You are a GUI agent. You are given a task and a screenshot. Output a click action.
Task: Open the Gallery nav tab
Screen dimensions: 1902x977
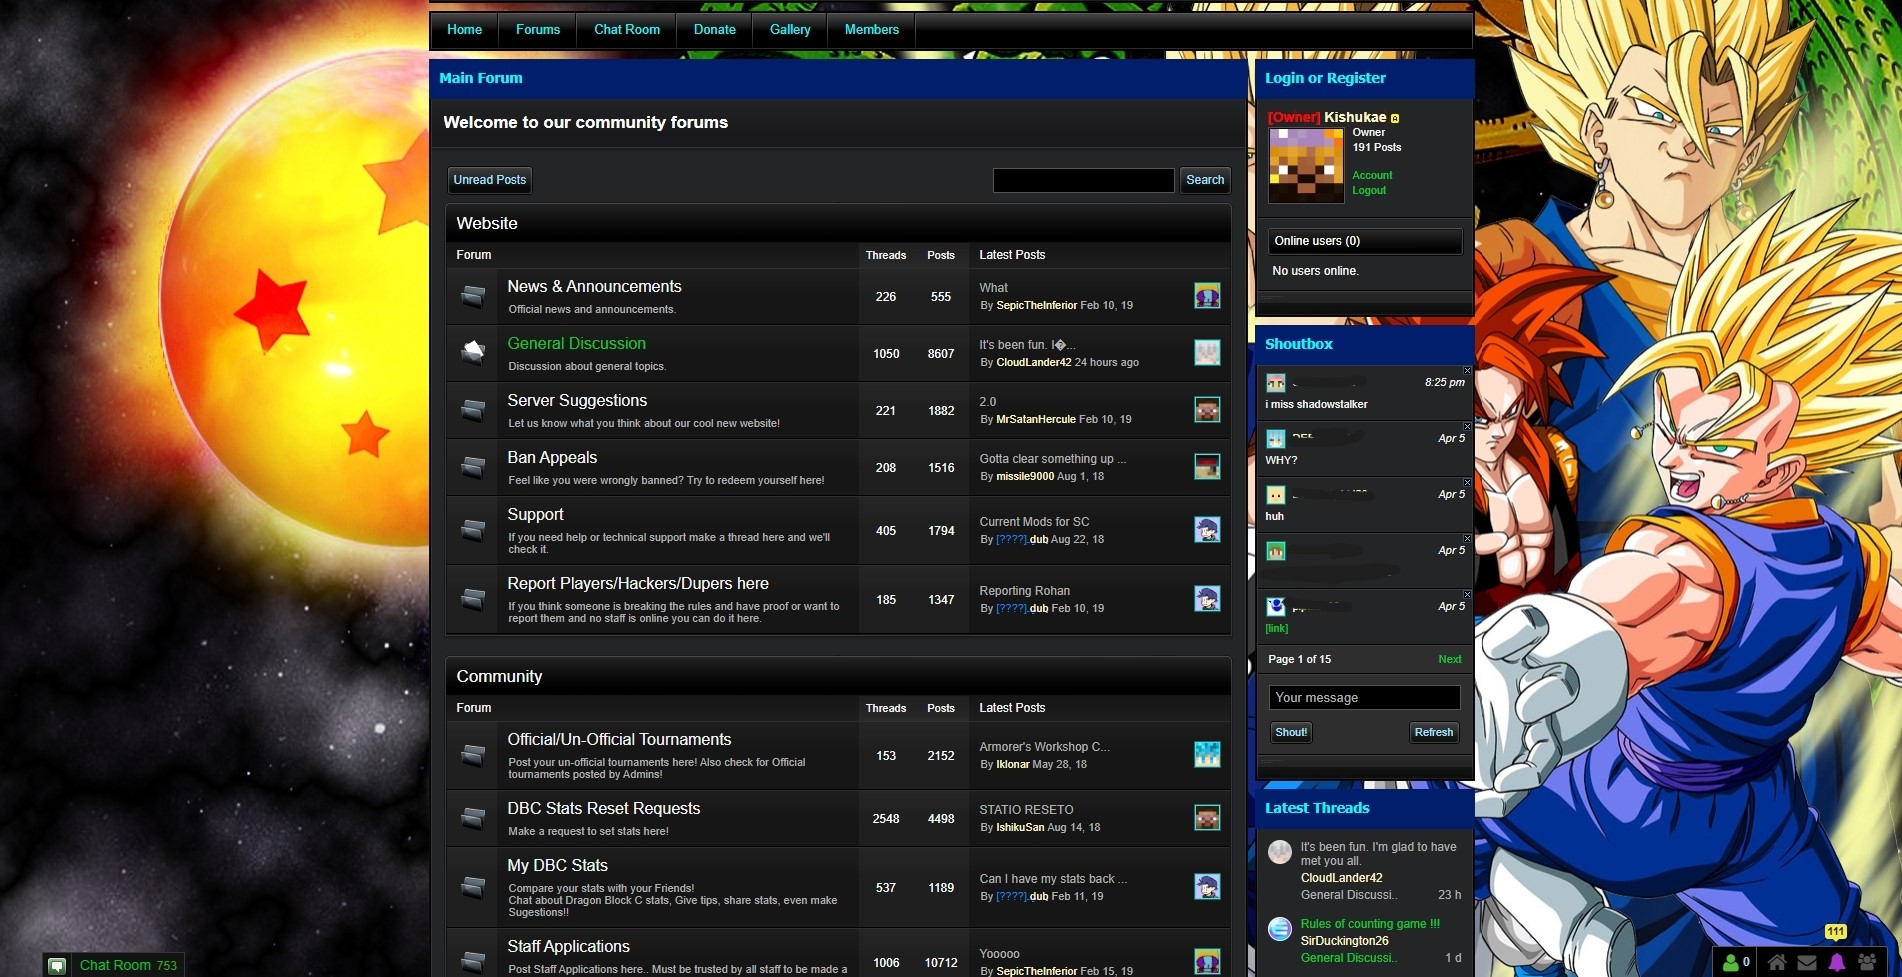(x=790, y=30)
